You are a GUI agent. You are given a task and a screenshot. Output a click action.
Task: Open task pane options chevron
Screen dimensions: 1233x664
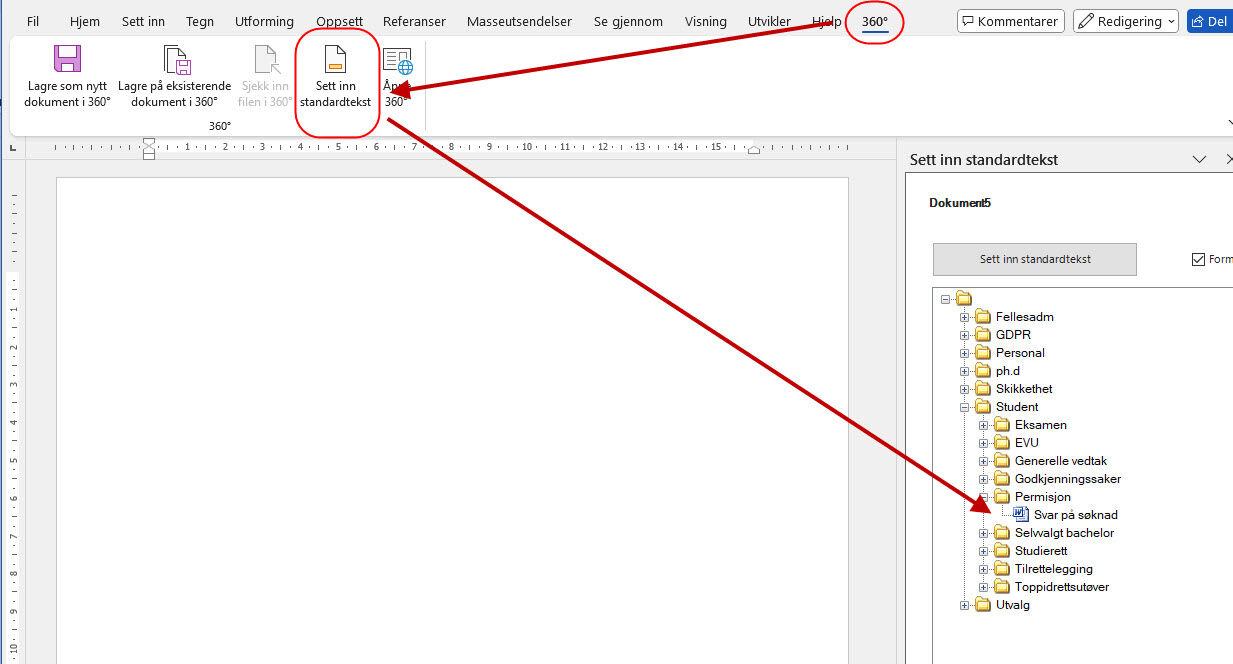(x=1200, y=159)
